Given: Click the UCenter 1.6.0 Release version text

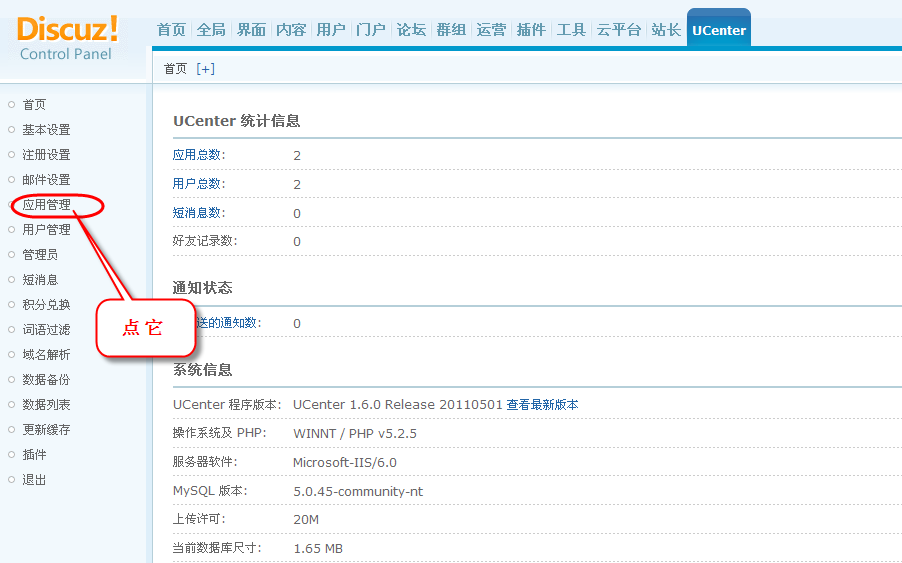Looking at the screenshot, I should 398,405.
